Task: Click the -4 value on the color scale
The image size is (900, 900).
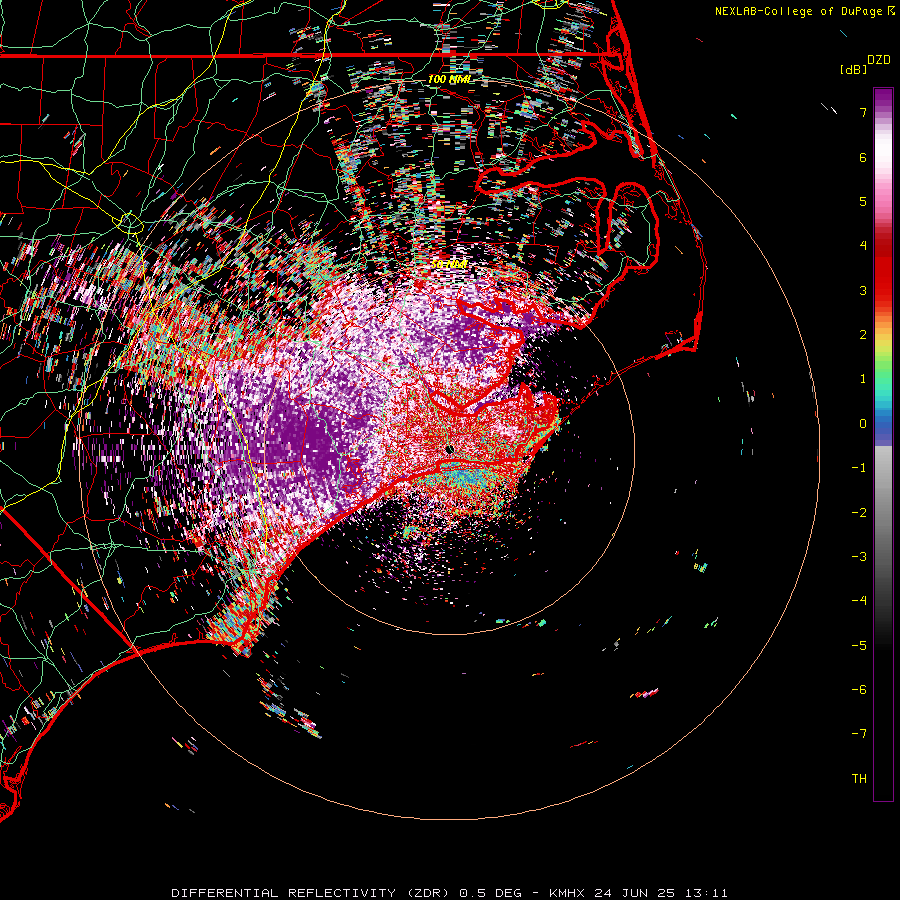Action: click(859, 601)
